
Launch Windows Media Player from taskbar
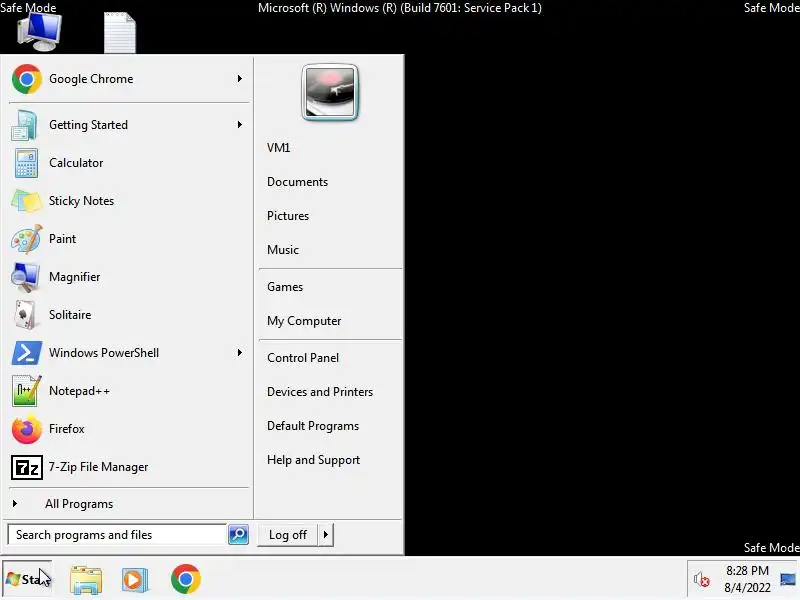click(x=135, y=580)
